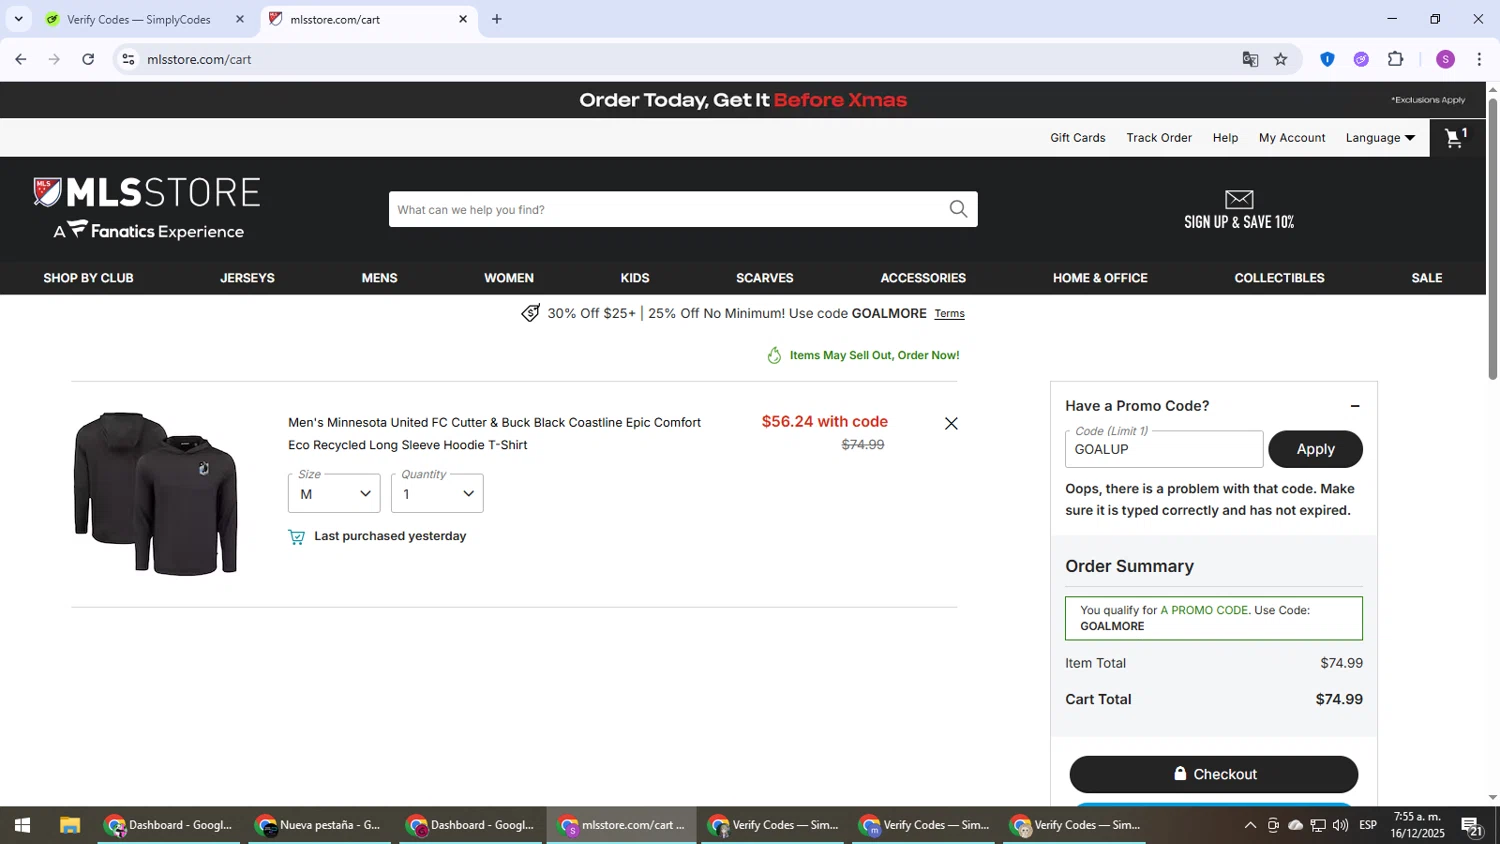Viewport: 1500px width, 844px height.
Task: Click the browser back arrow
Action: [x=21, y=59]
